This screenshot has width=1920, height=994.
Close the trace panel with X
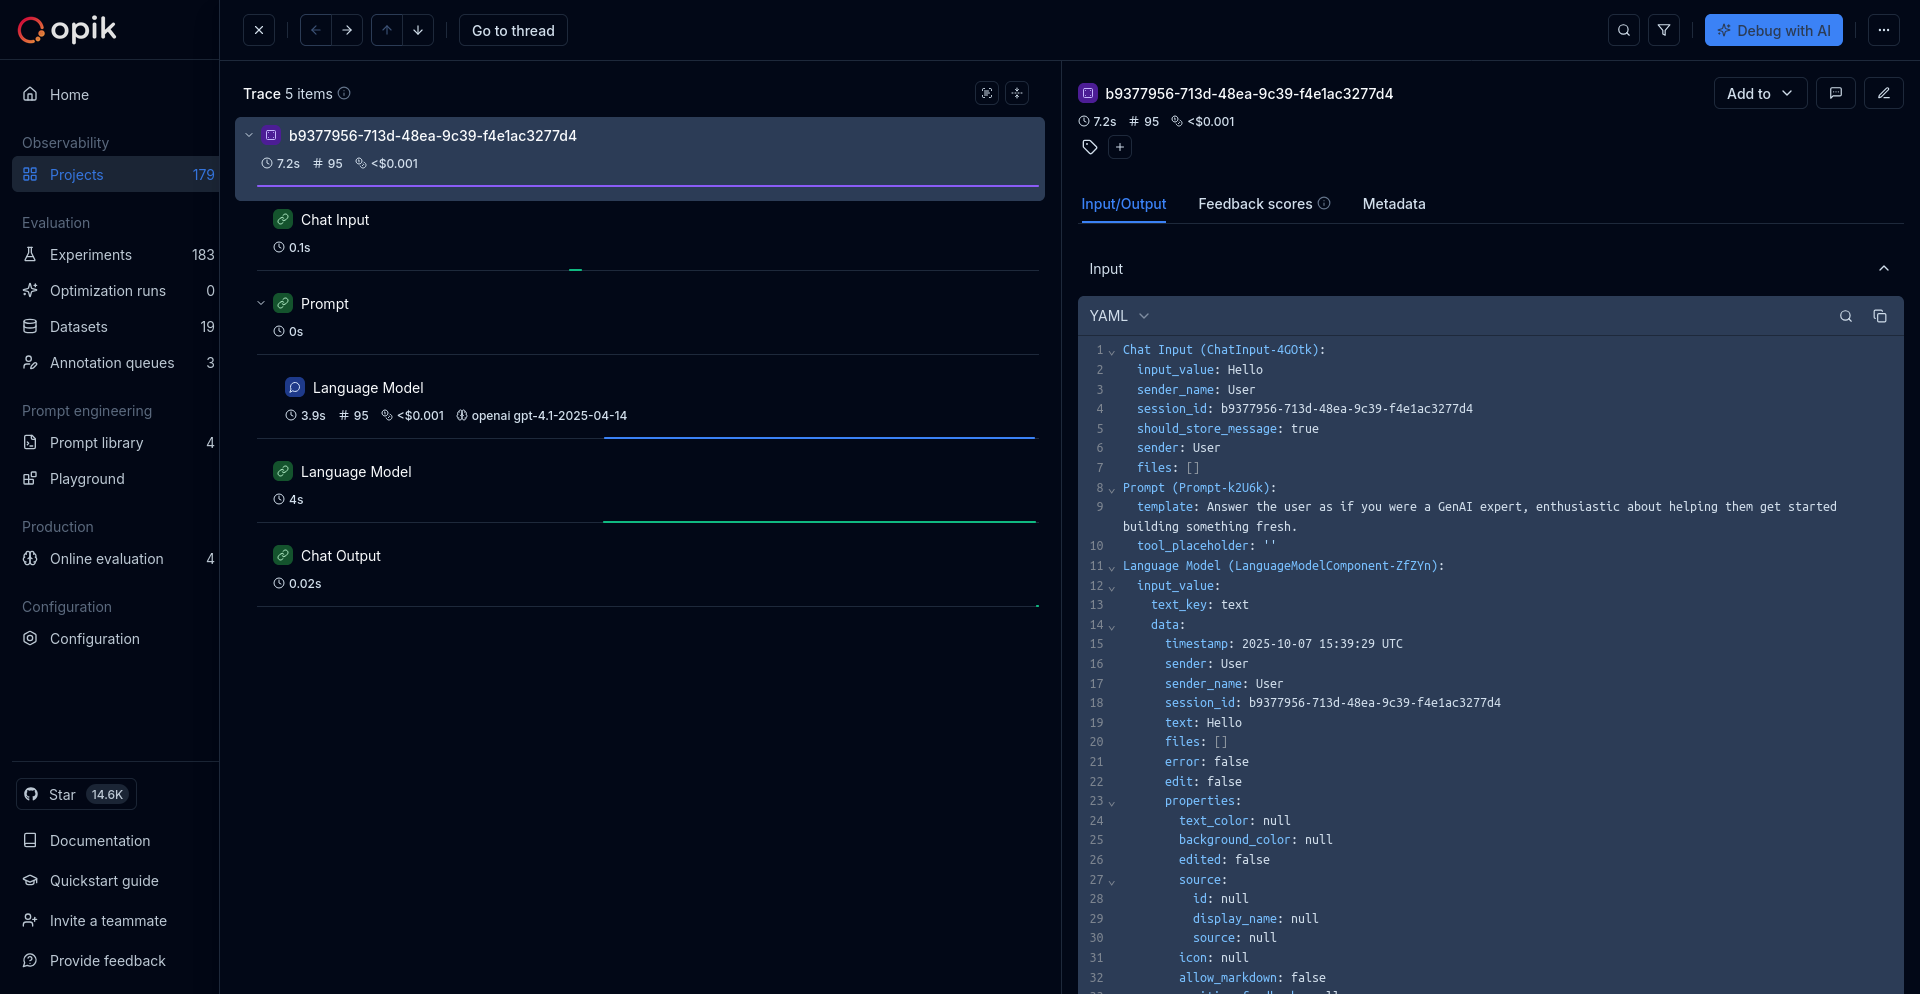pyautogui.click(x=259, y=30)
